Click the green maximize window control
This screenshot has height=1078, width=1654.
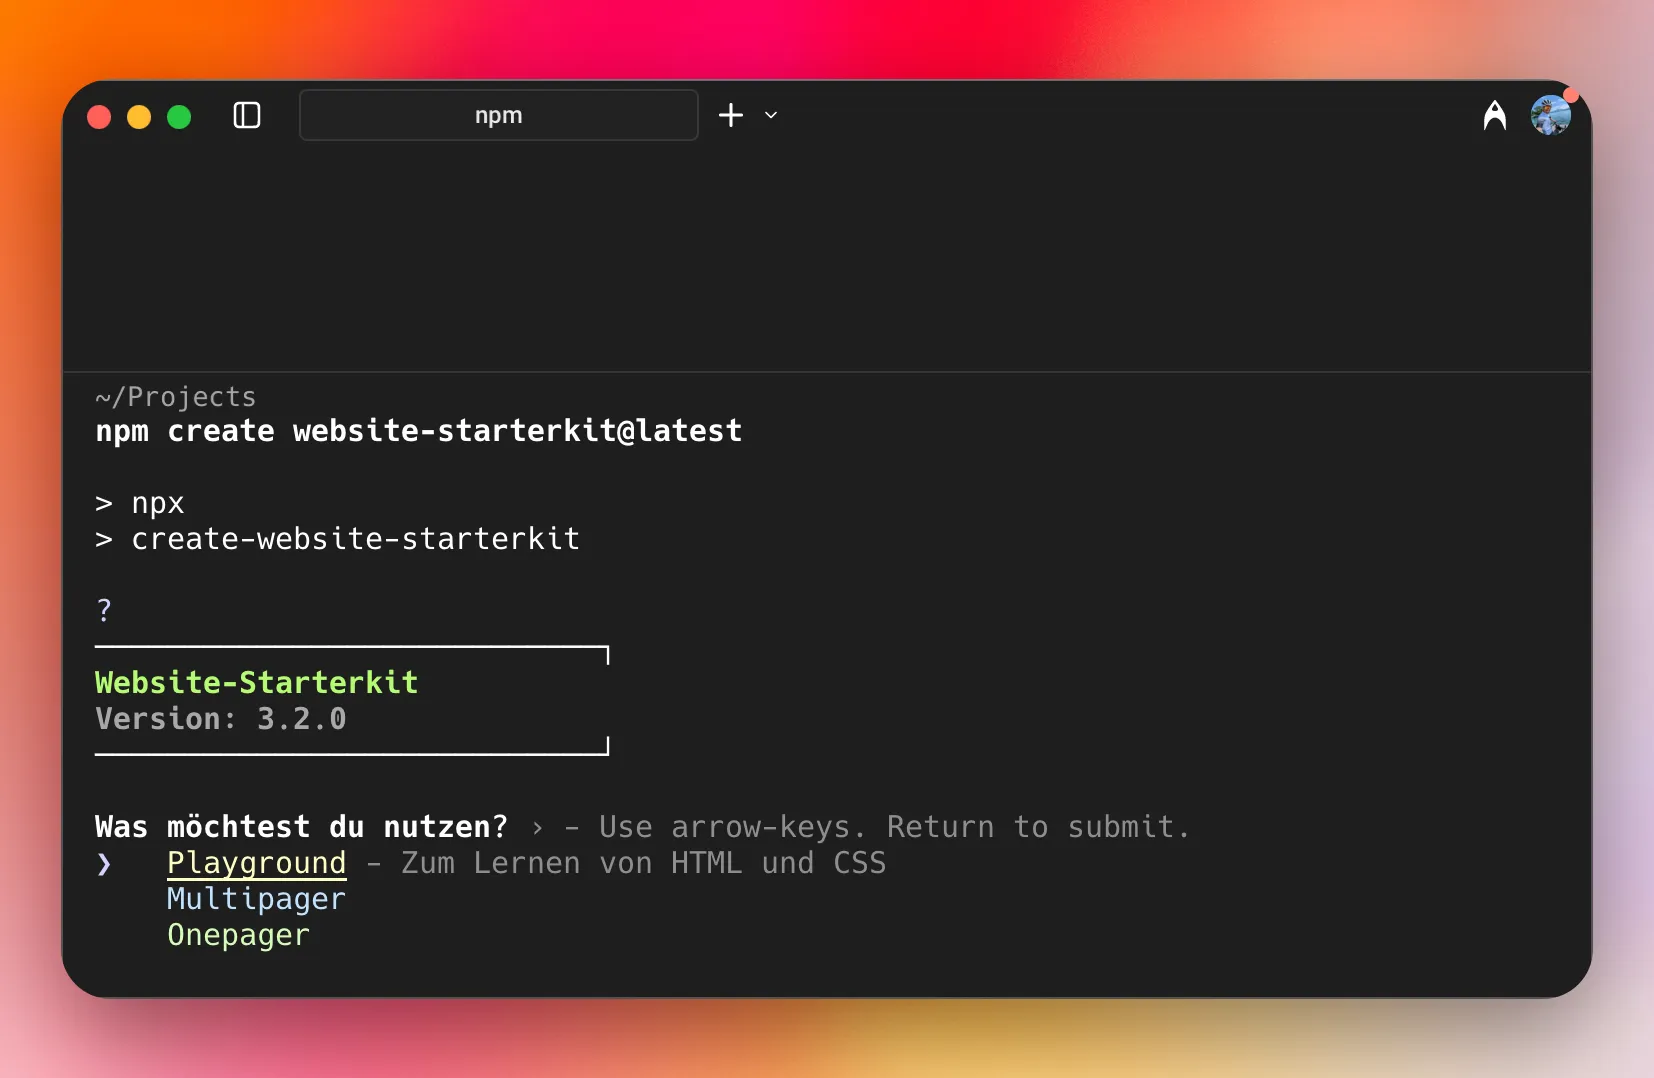180,116
